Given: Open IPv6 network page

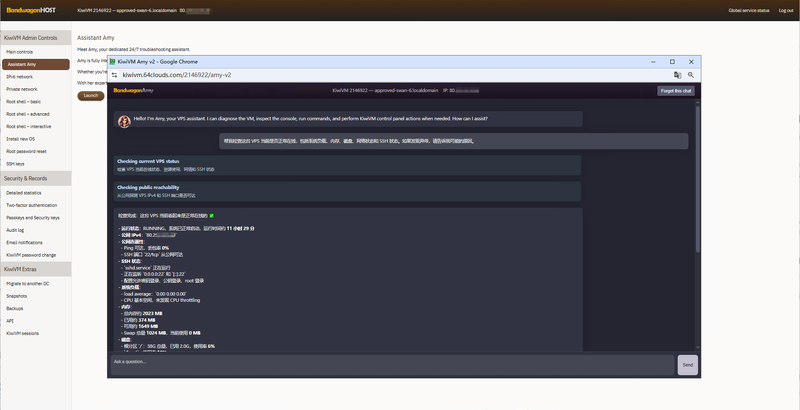Looking at the screenshot, I should click(19, 77).
